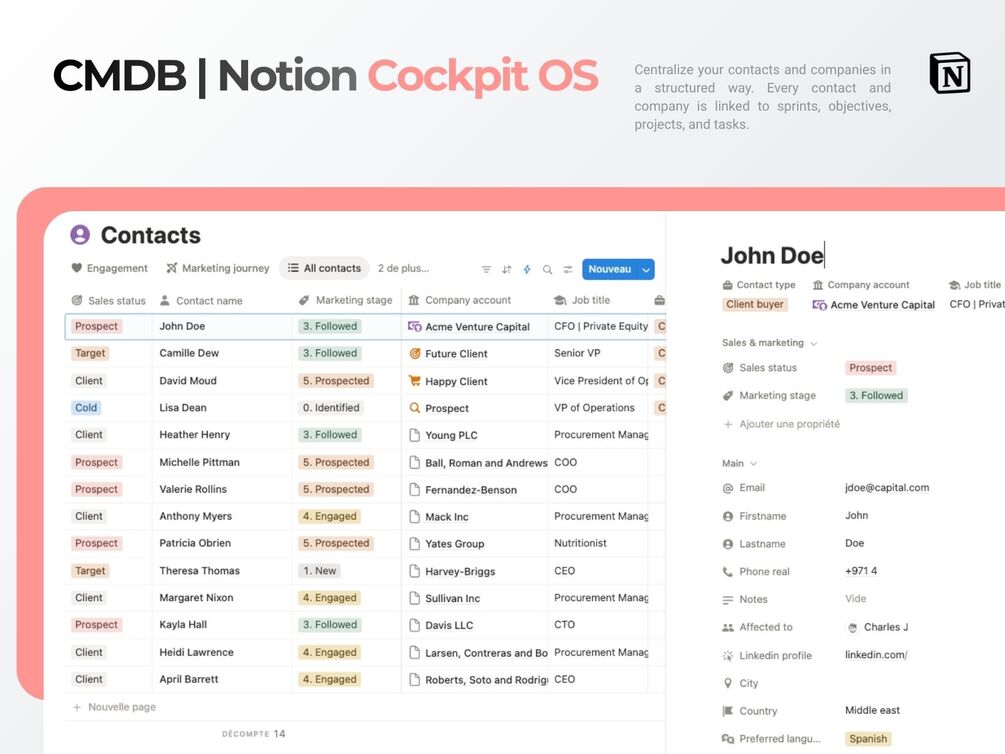The image size is (1005, 754).
Task: Click the Email @ property icon
Action: [x=727, y=488]
